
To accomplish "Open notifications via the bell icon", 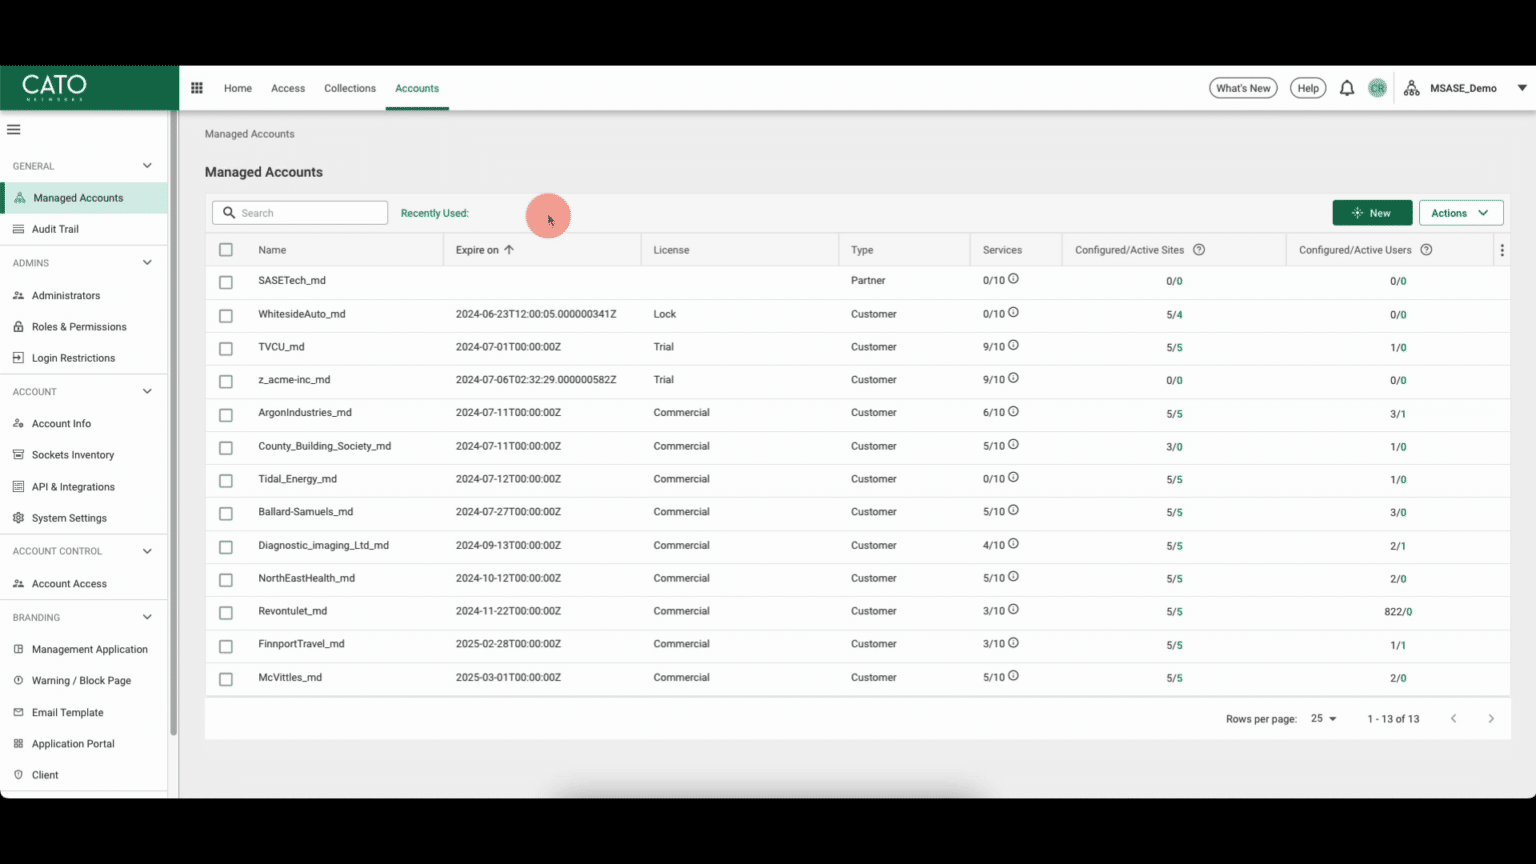I will point(1347,88).
